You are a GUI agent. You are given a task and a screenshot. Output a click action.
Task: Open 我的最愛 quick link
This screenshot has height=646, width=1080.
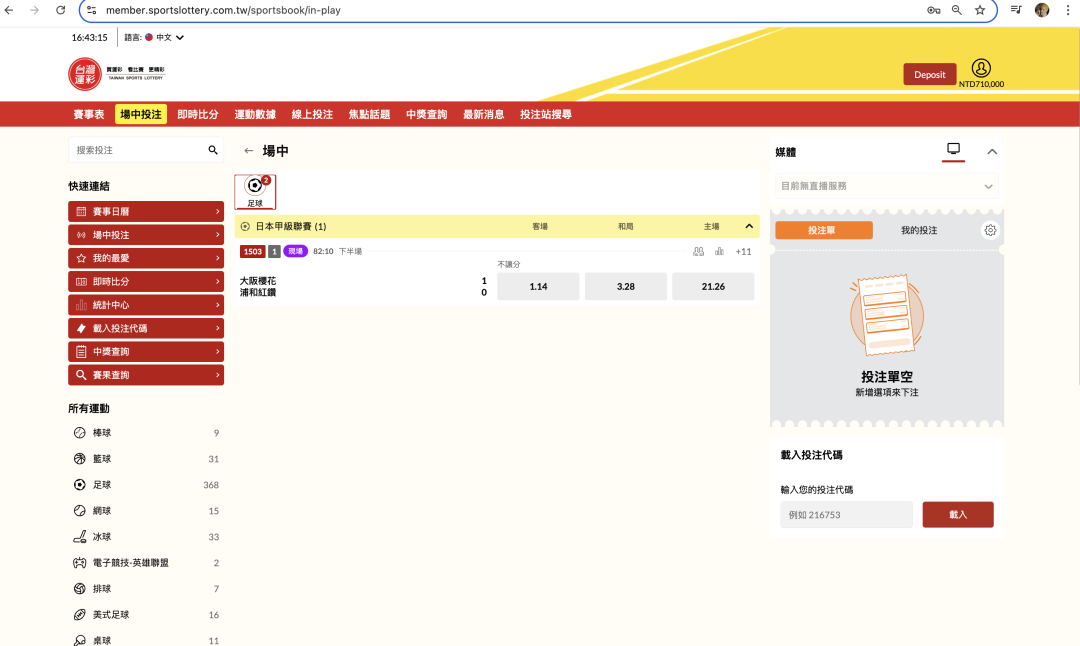[x=146, y=258]
